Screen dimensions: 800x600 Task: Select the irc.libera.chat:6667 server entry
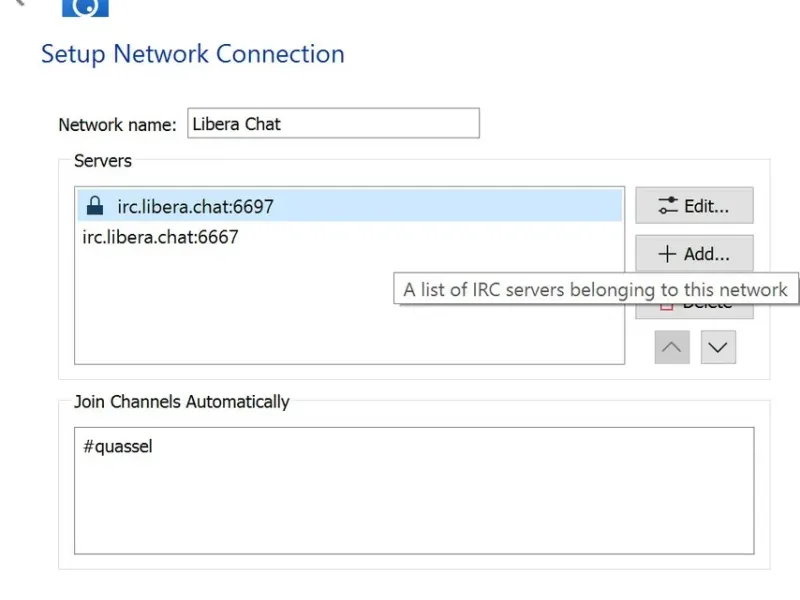(160, 237)
